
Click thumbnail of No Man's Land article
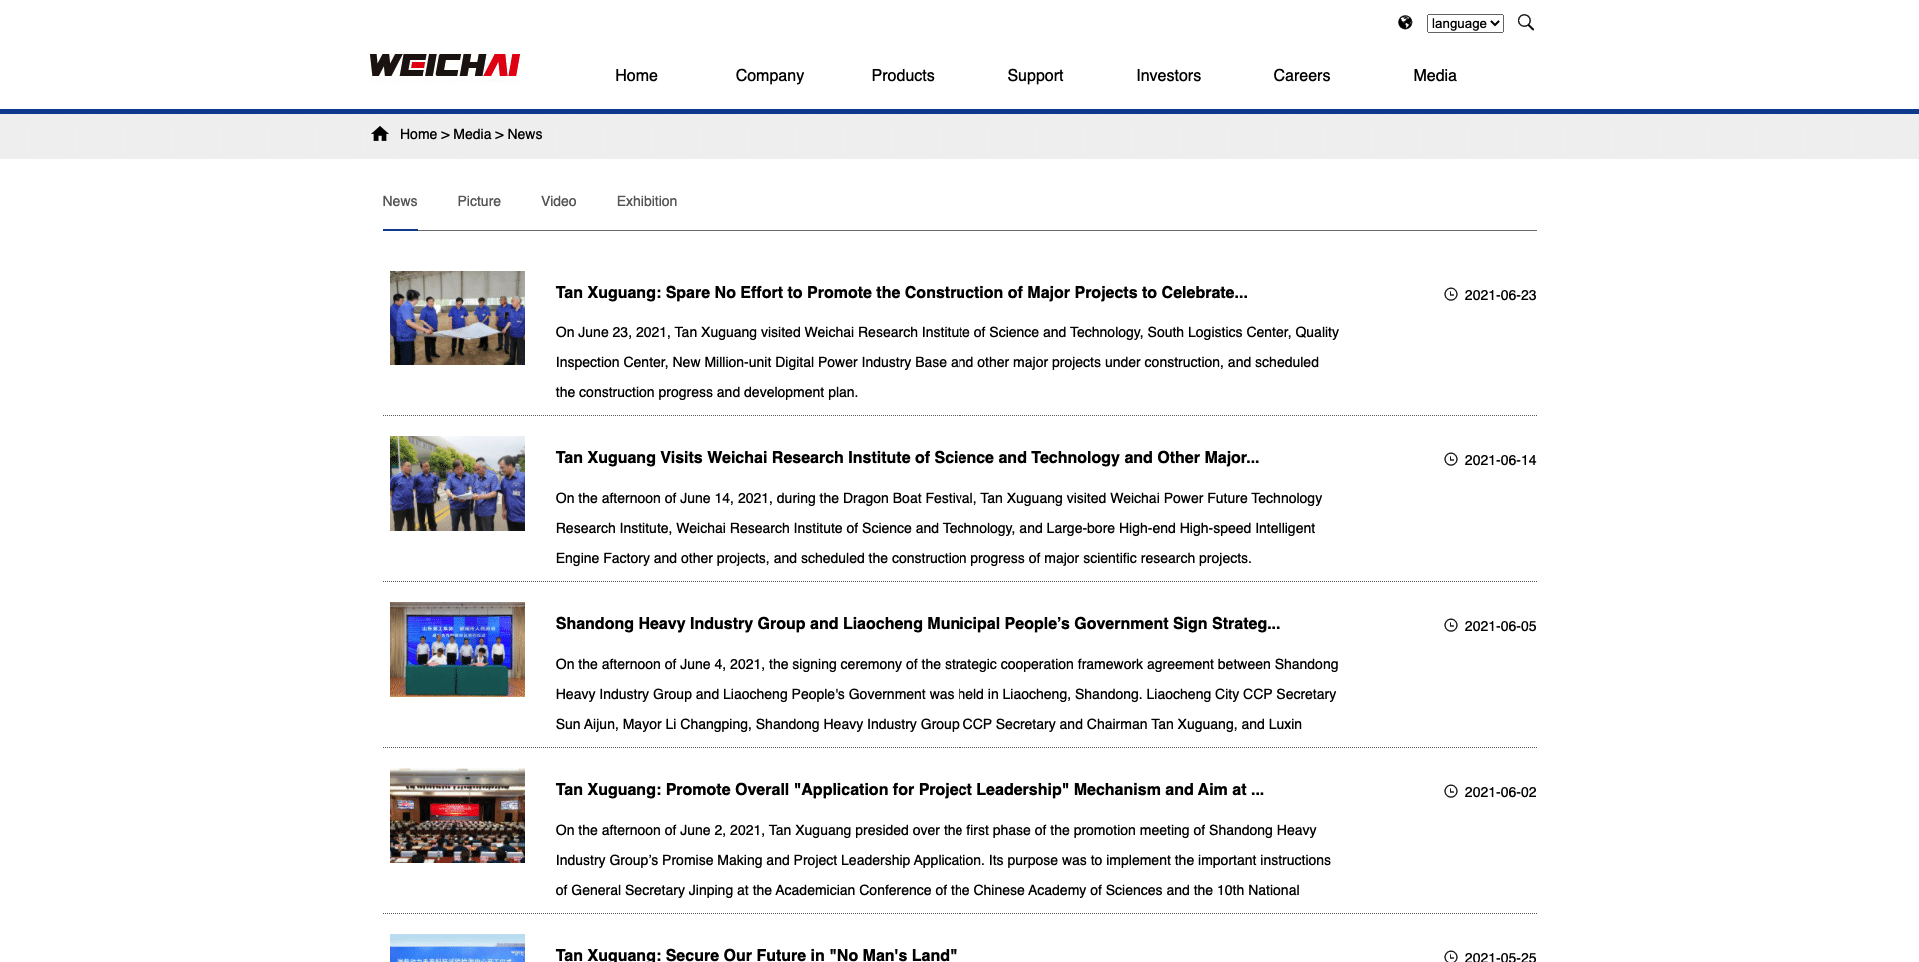[457, 948]
